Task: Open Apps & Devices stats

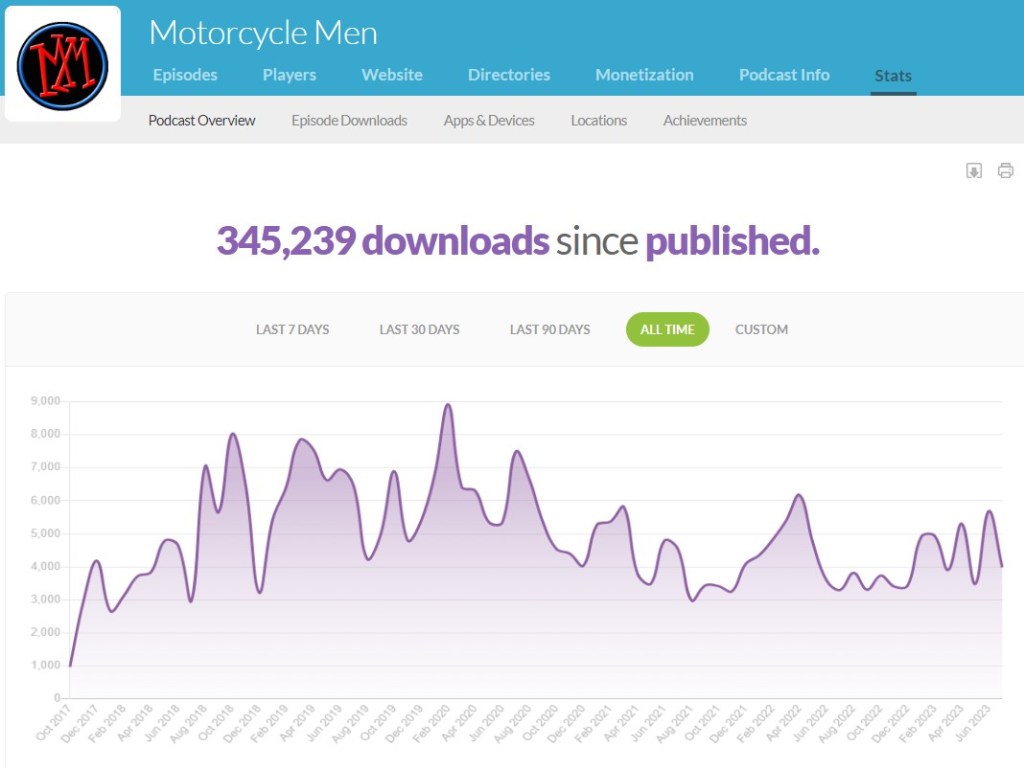Action: click(489, 120)
